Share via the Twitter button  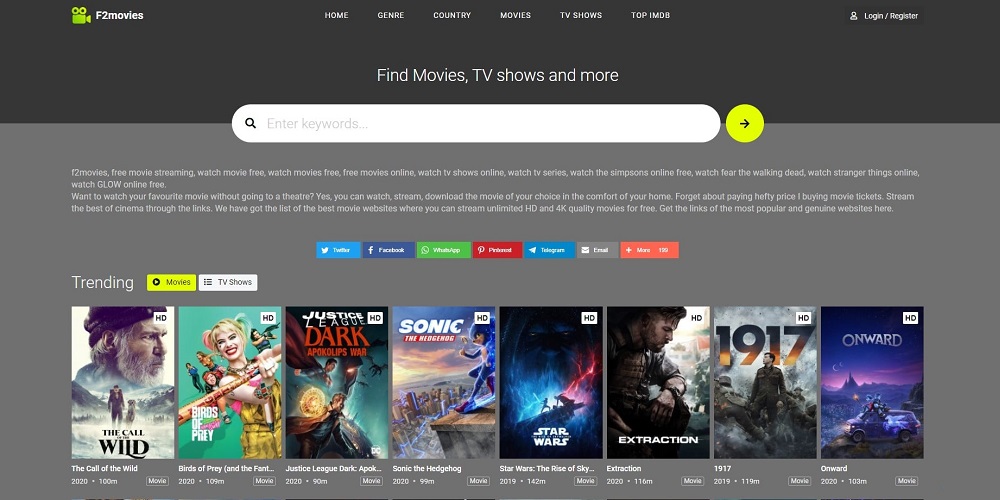tap(338, 250)
